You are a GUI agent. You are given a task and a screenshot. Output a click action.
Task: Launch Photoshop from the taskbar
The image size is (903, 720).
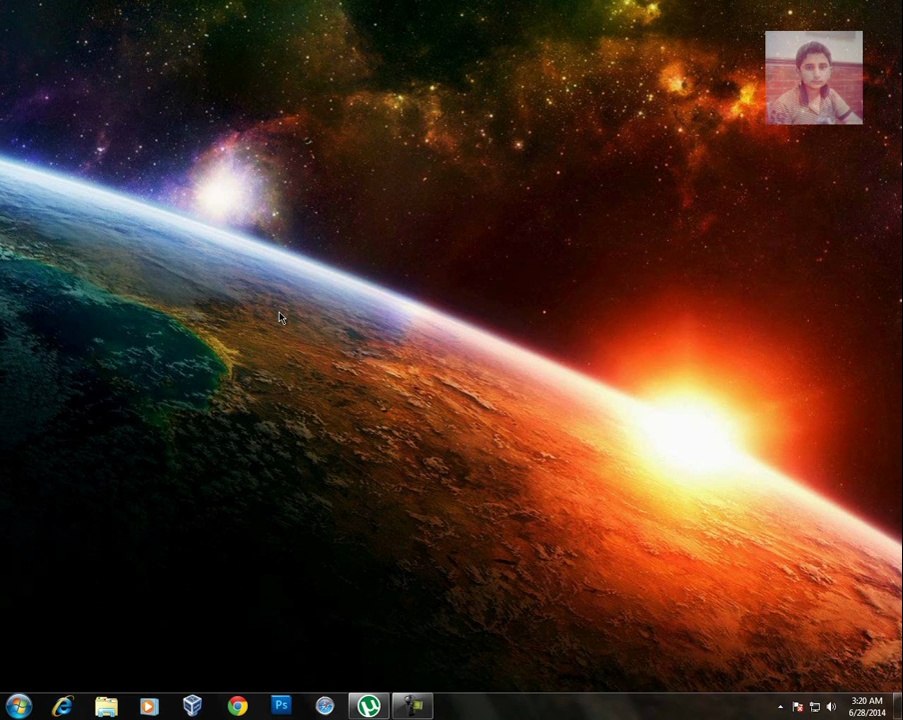281,705
